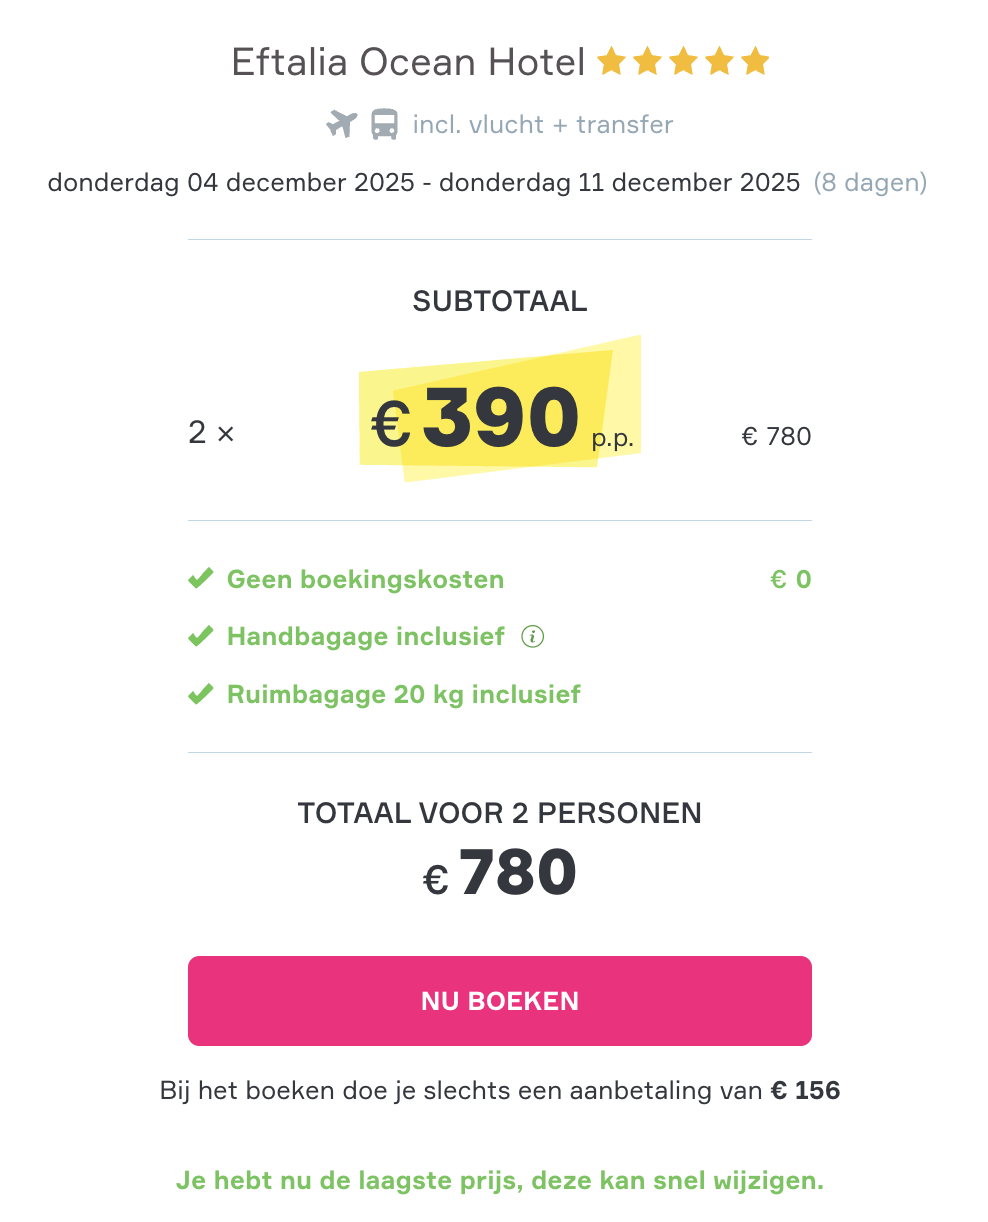Click the '(8 dagen)' duration label
This screenshot has width=988, height=1222.
click(870, 183)
